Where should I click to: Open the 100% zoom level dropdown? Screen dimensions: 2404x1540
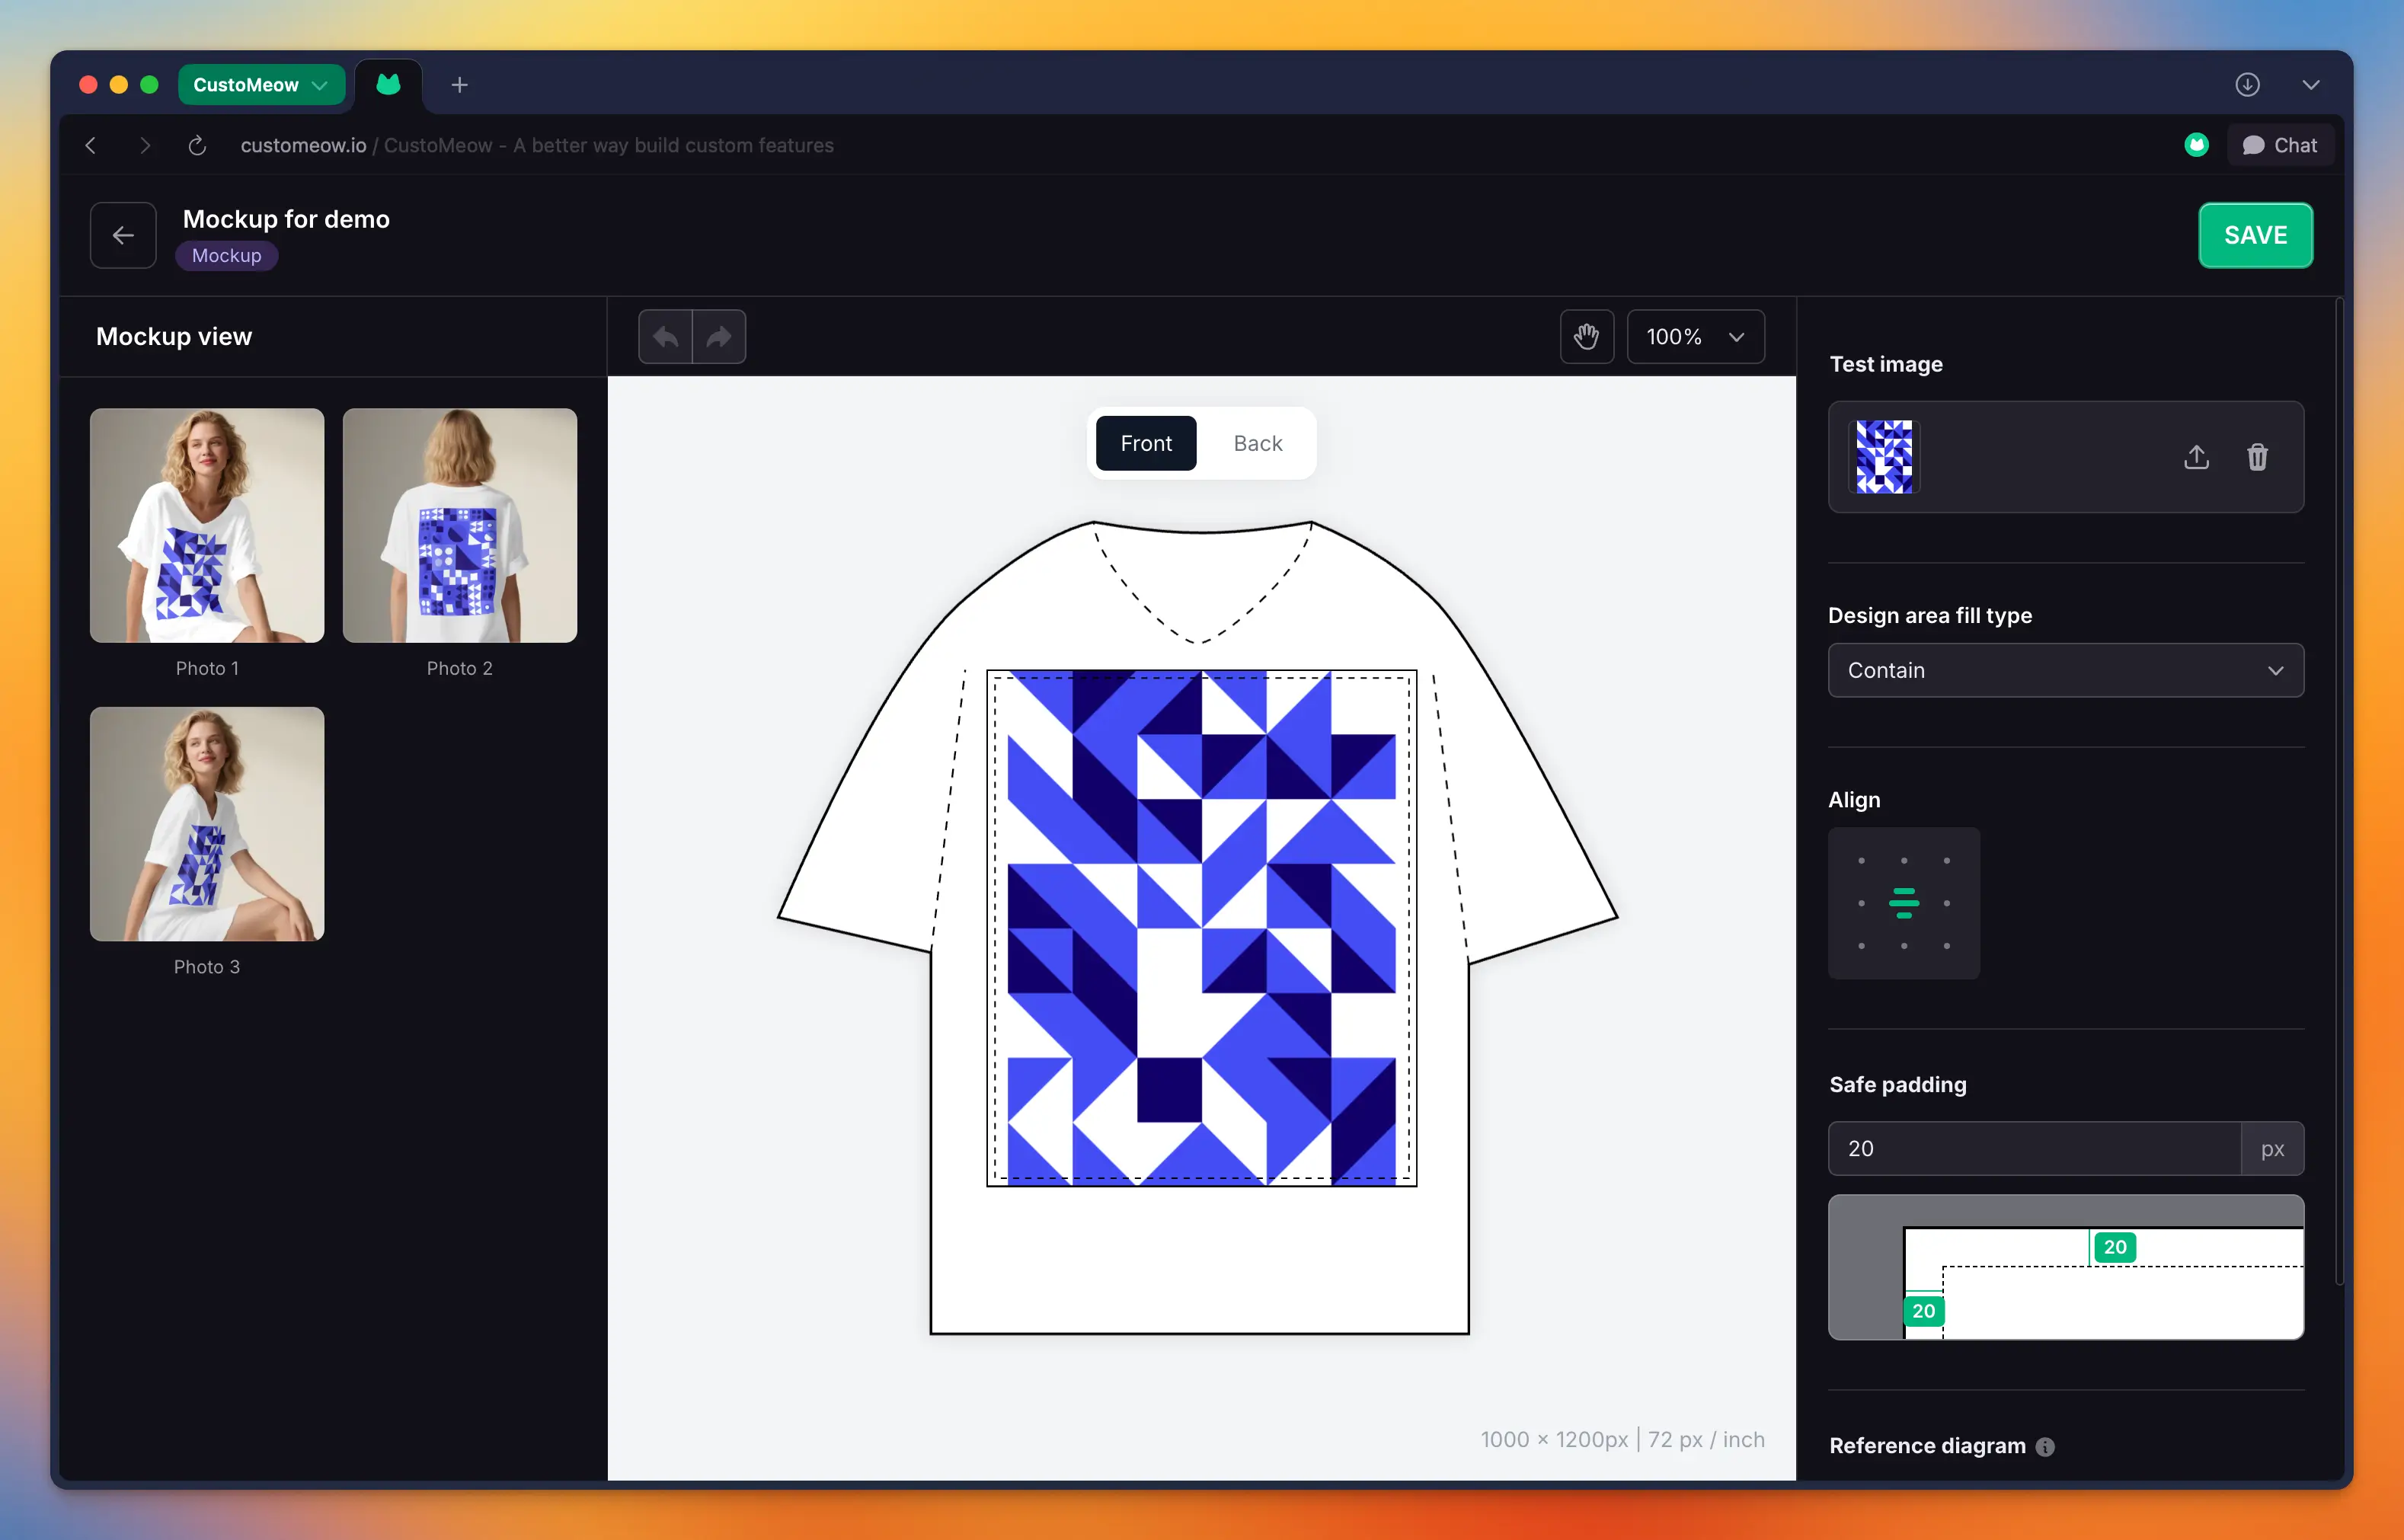click(1695, 337)
